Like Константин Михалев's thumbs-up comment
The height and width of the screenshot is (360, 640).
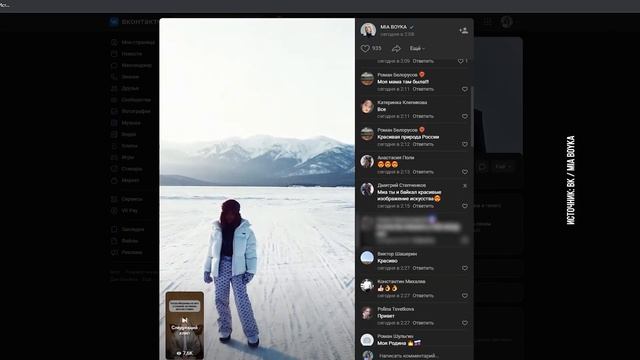click(464, 296)
